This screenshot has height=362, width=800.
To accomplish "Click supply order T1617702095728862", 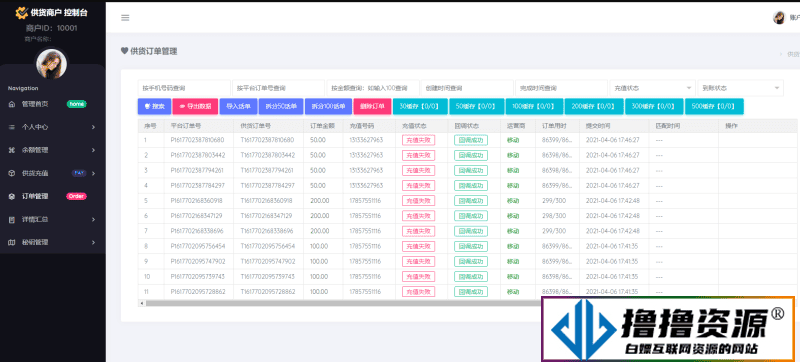I will [x=267, y=292].
